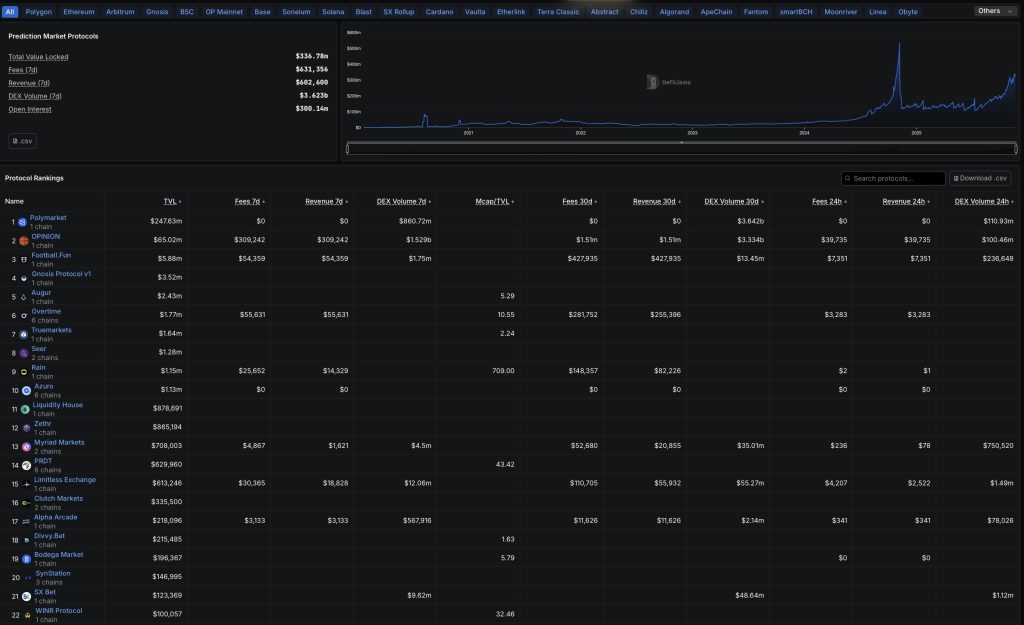Screen dimensions: 1024x625
Task: Sort by Fees 30d column header
Action: (x=579, y=201)
